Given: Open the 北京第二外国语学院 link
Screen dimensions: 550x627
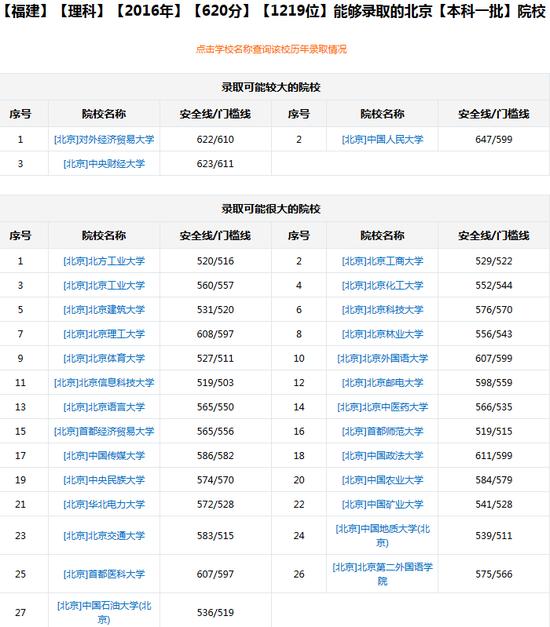Looking at the screenshot, I should pos(382,574).
